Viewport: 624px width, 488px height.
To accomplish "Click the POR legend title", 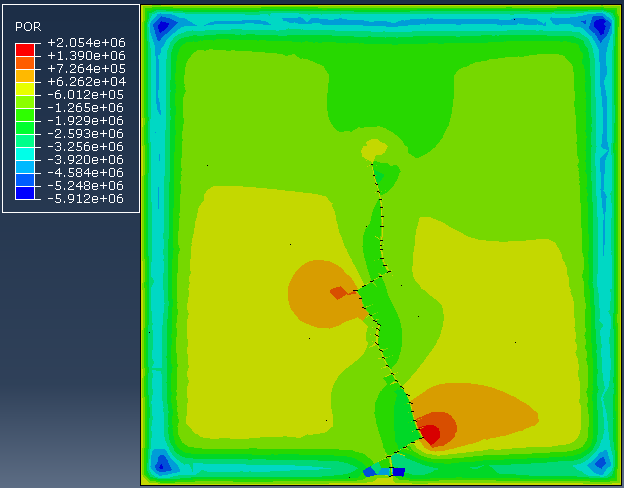I will (28, 27).
